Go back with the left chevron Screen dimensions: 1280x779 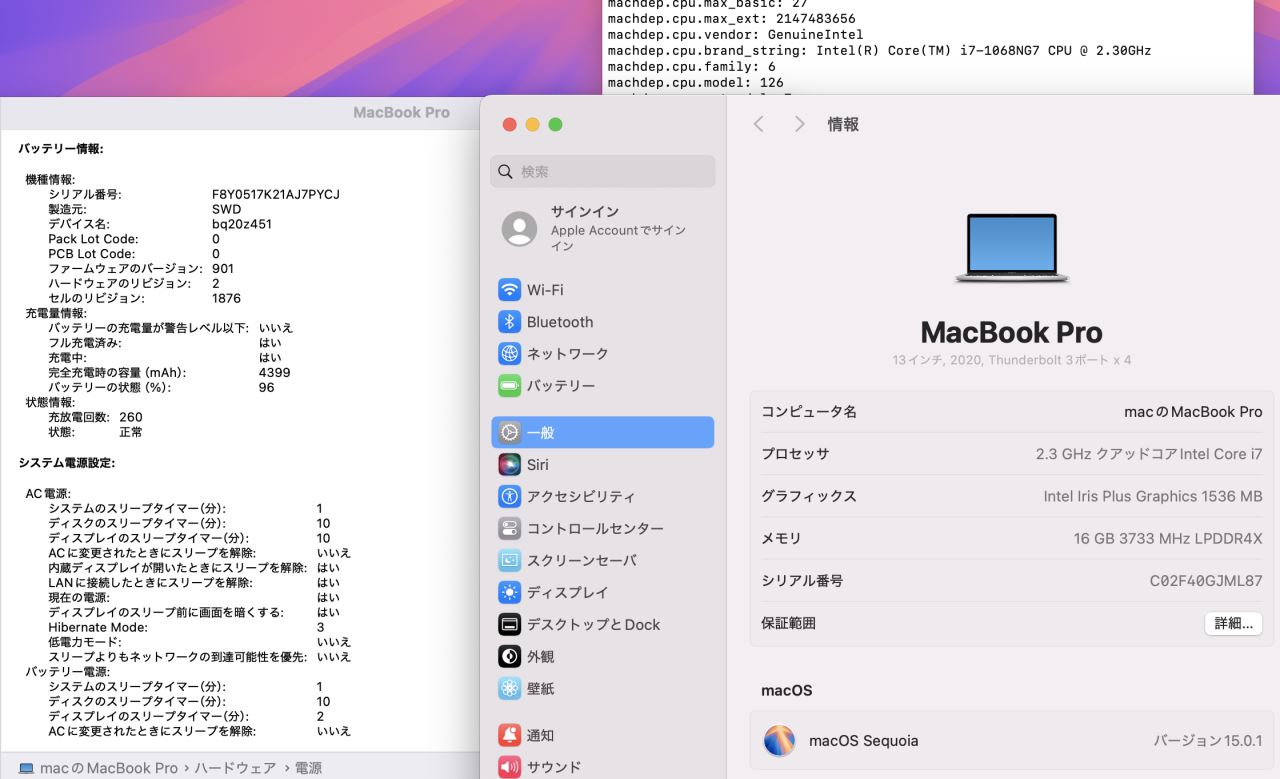(x=758, y=124)
